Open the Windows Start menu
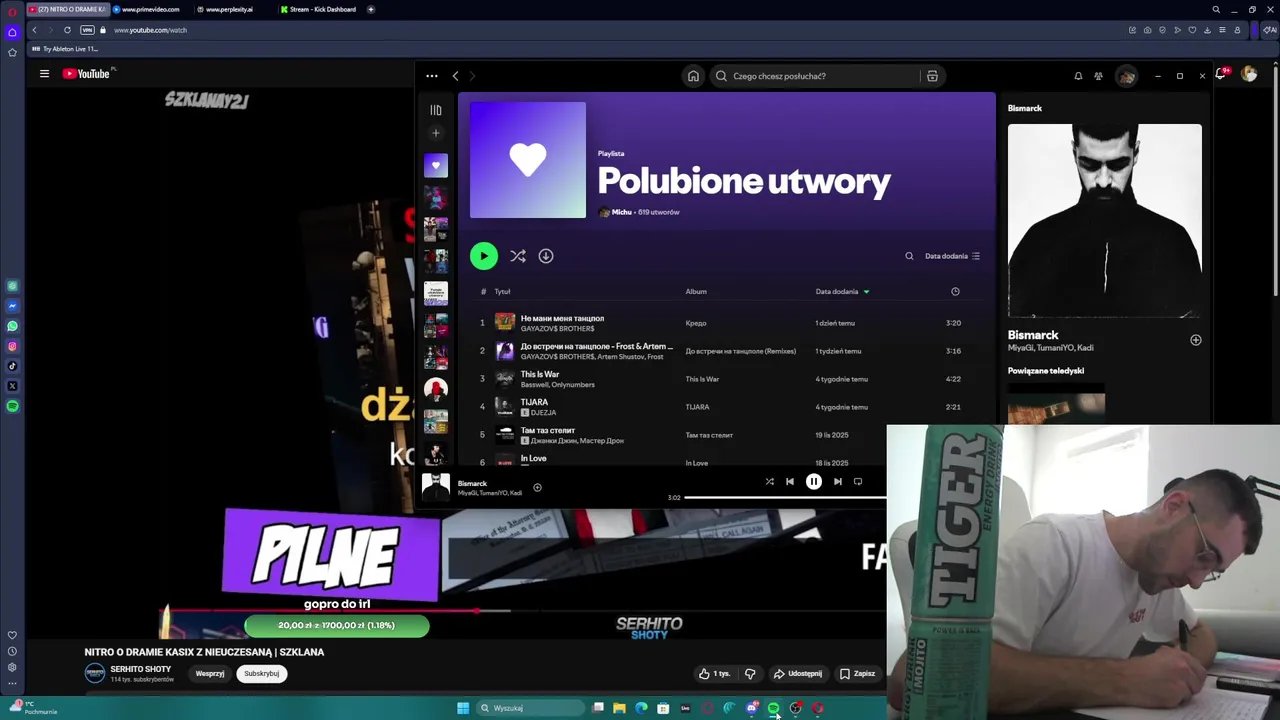The image size is (1280, 720). [463, 708]
